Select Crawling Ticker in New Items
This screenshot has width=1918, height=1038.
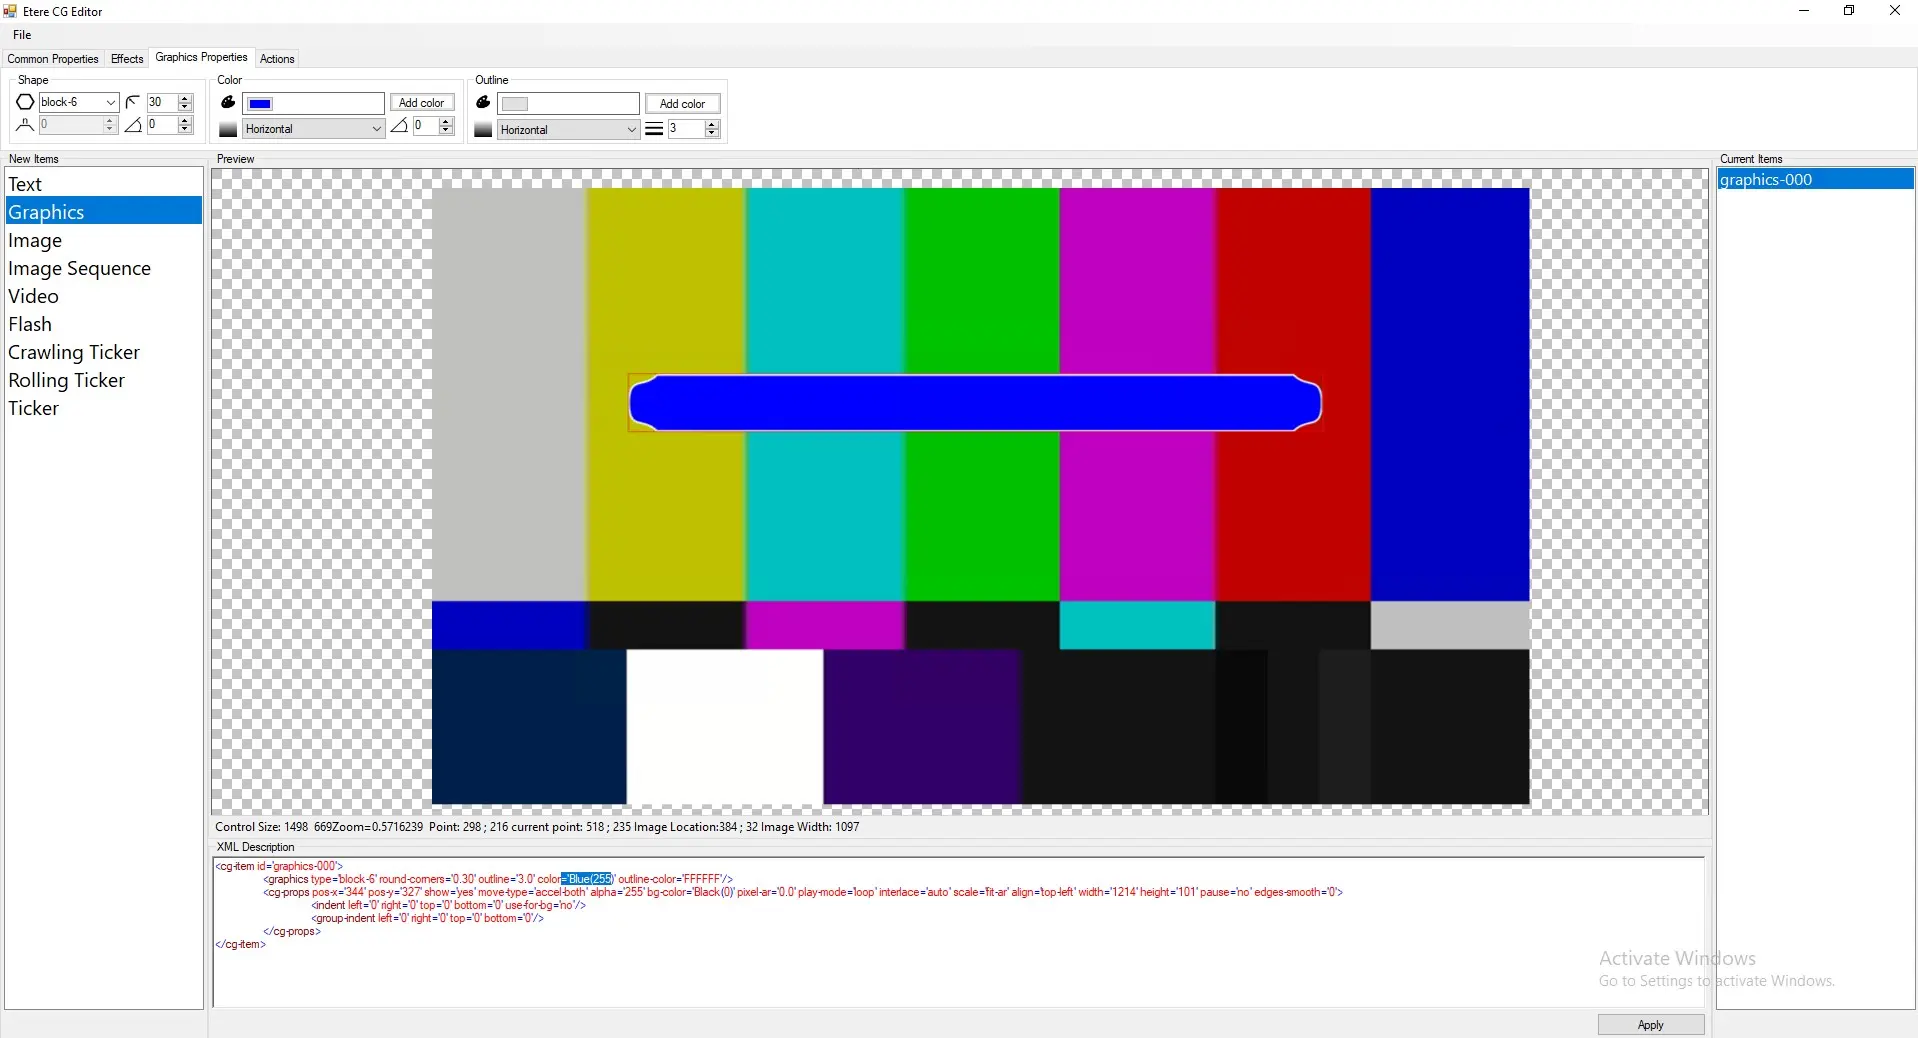[74, 353]
